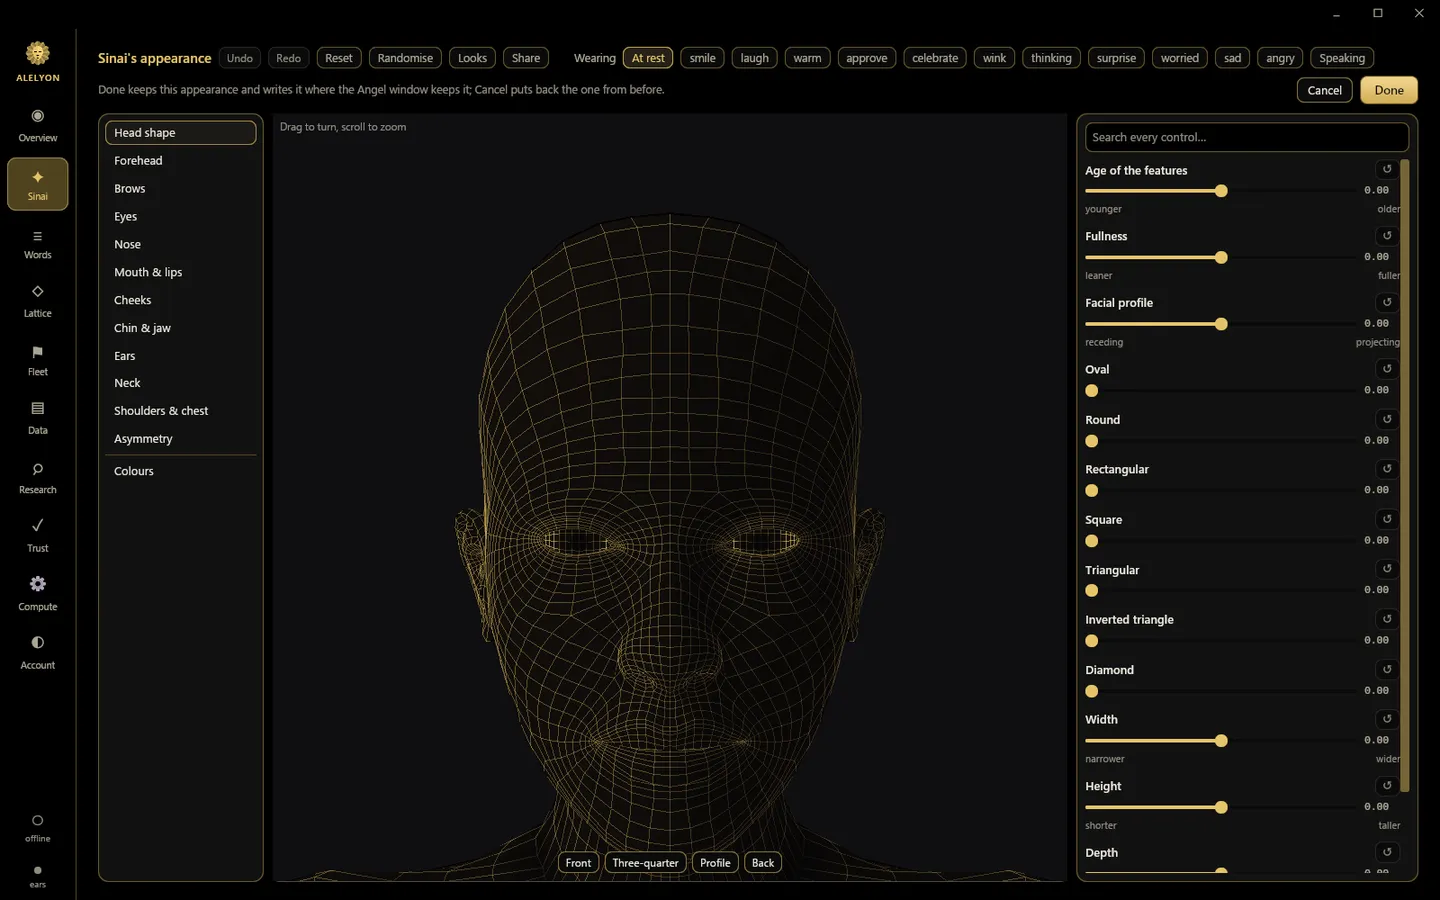Open the Colours category

180,471
